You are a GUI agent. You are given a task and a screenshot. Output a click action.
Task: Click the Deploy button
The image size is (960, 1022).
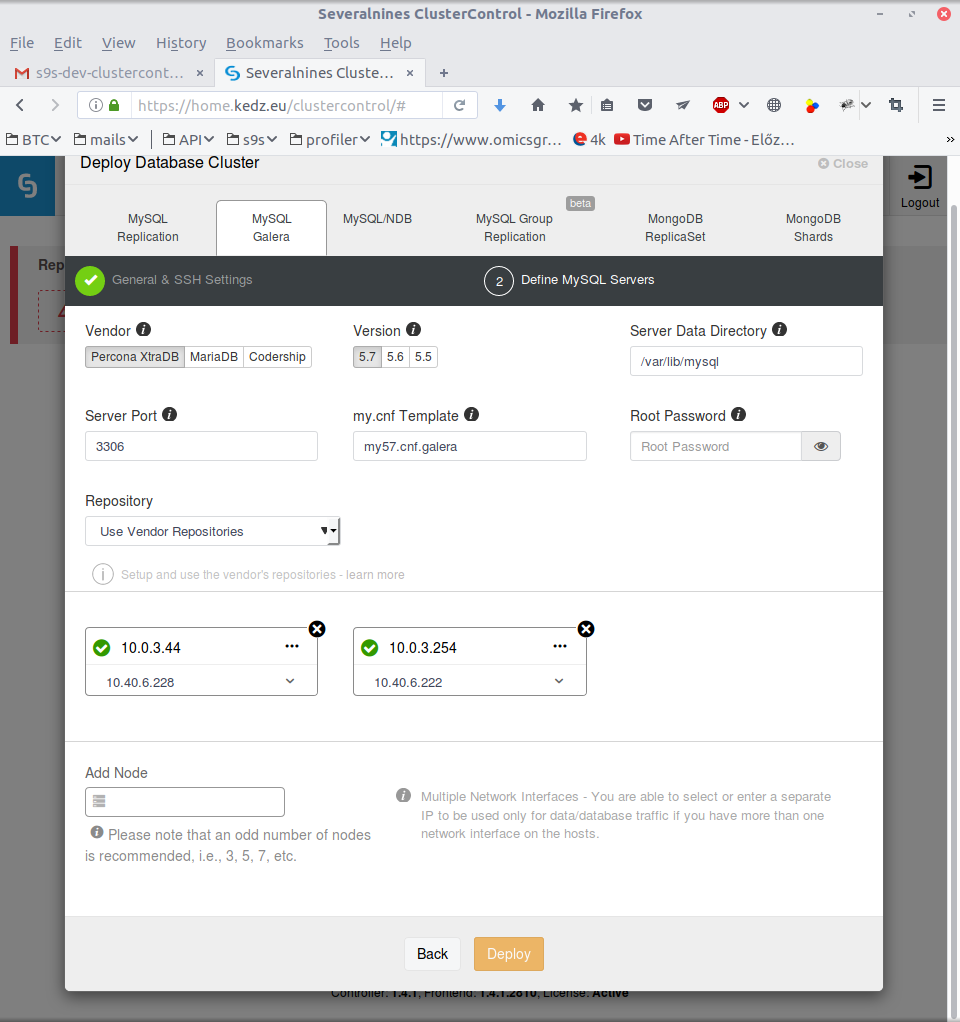(508, 954)
